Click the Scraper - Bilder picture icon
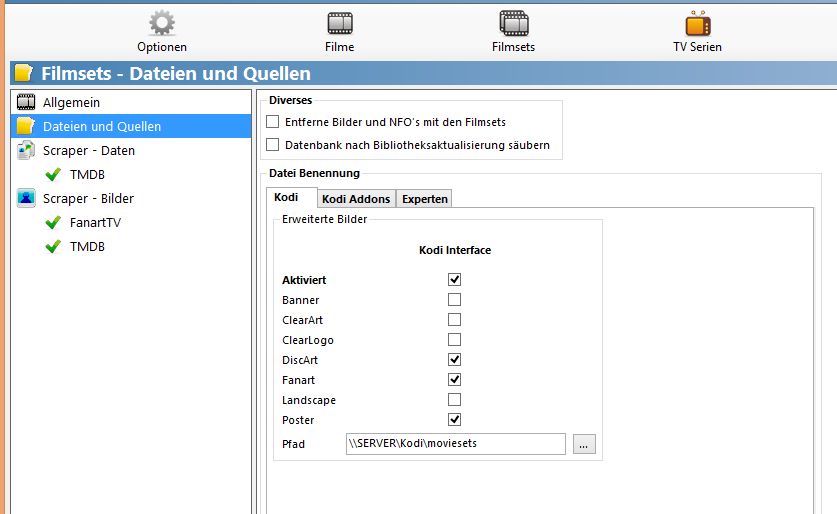 pyautogui.click(x=26, y=198)
